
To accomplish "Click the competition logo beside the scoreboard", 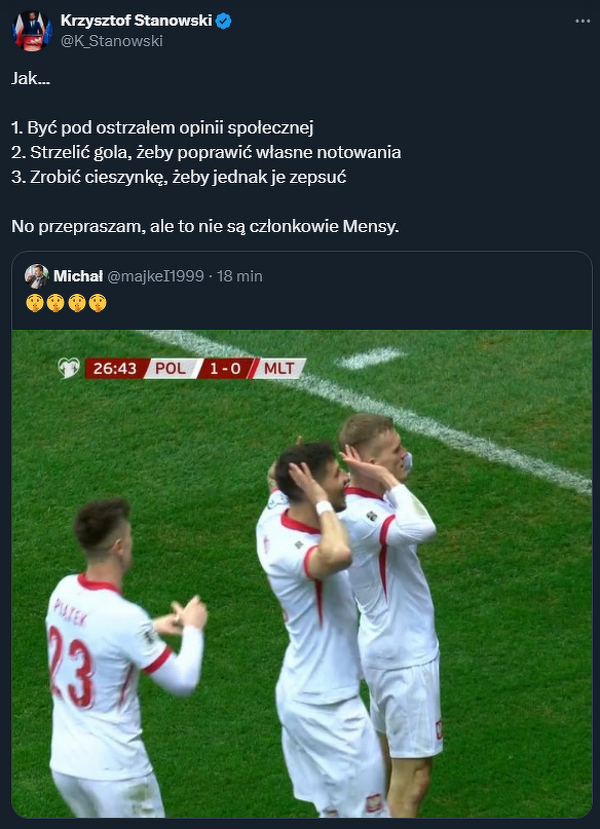I will pos(68,367).
